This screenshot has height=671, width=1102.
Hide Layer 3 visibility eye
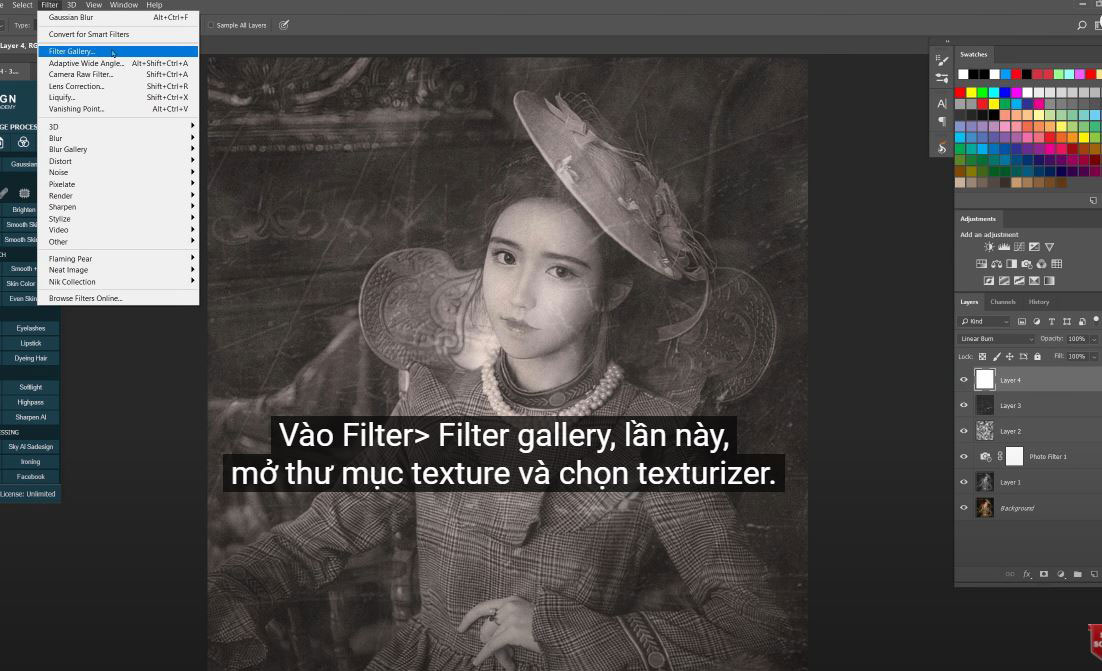click(x=964, y=405)
